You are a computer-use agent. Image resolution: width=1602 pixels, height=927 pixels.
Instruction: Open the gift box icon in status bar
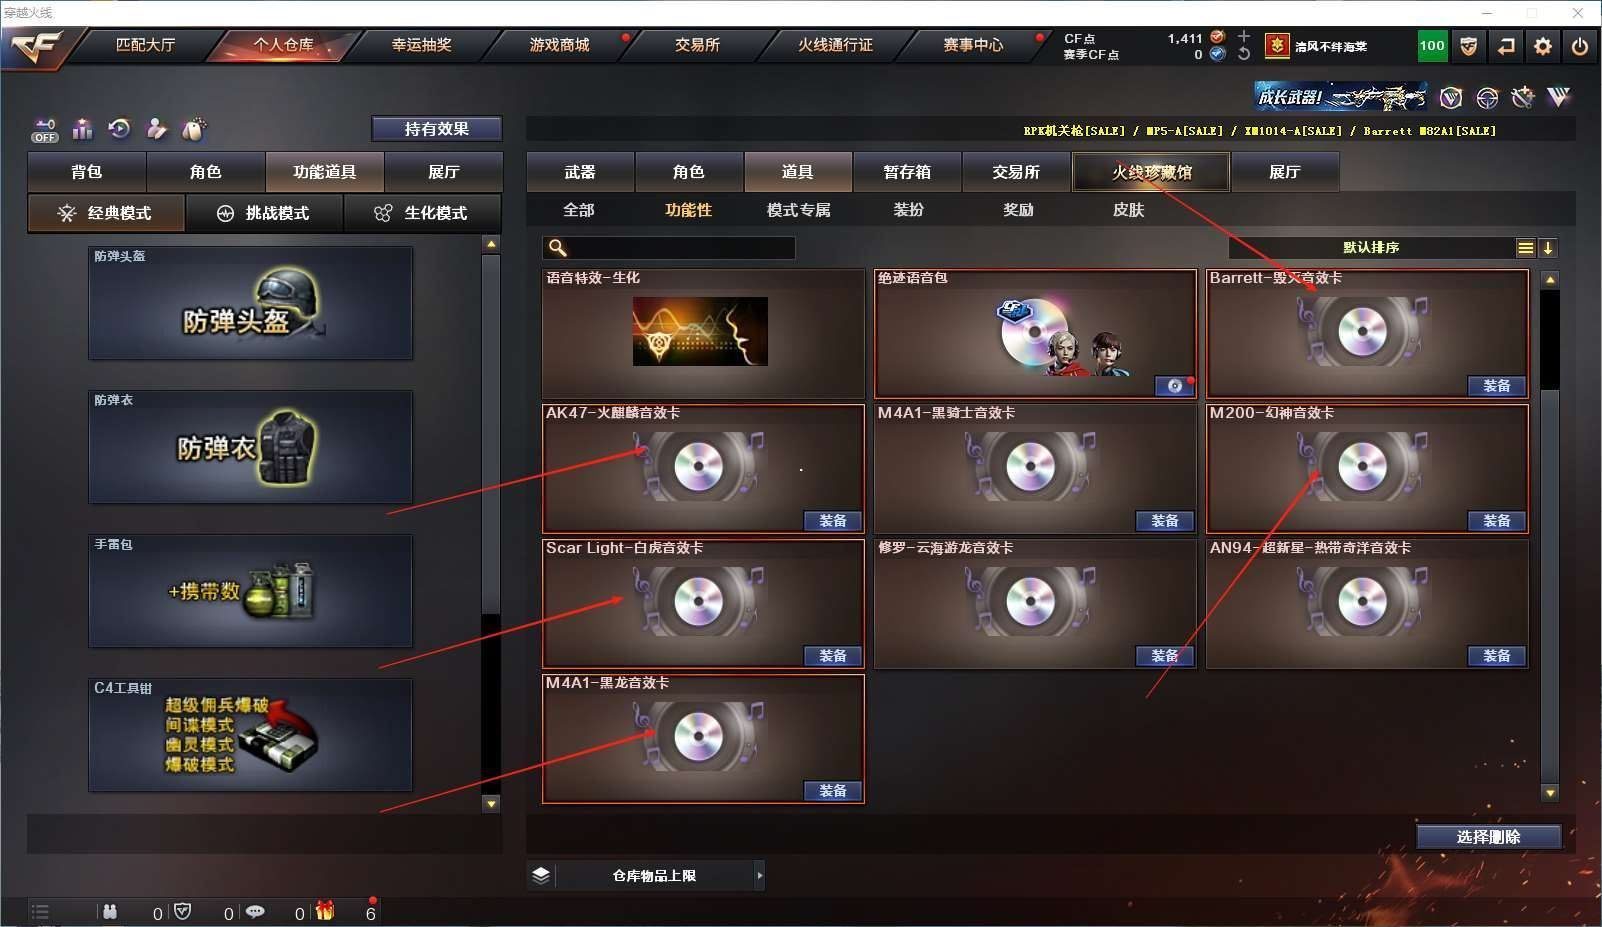(325, 911)
